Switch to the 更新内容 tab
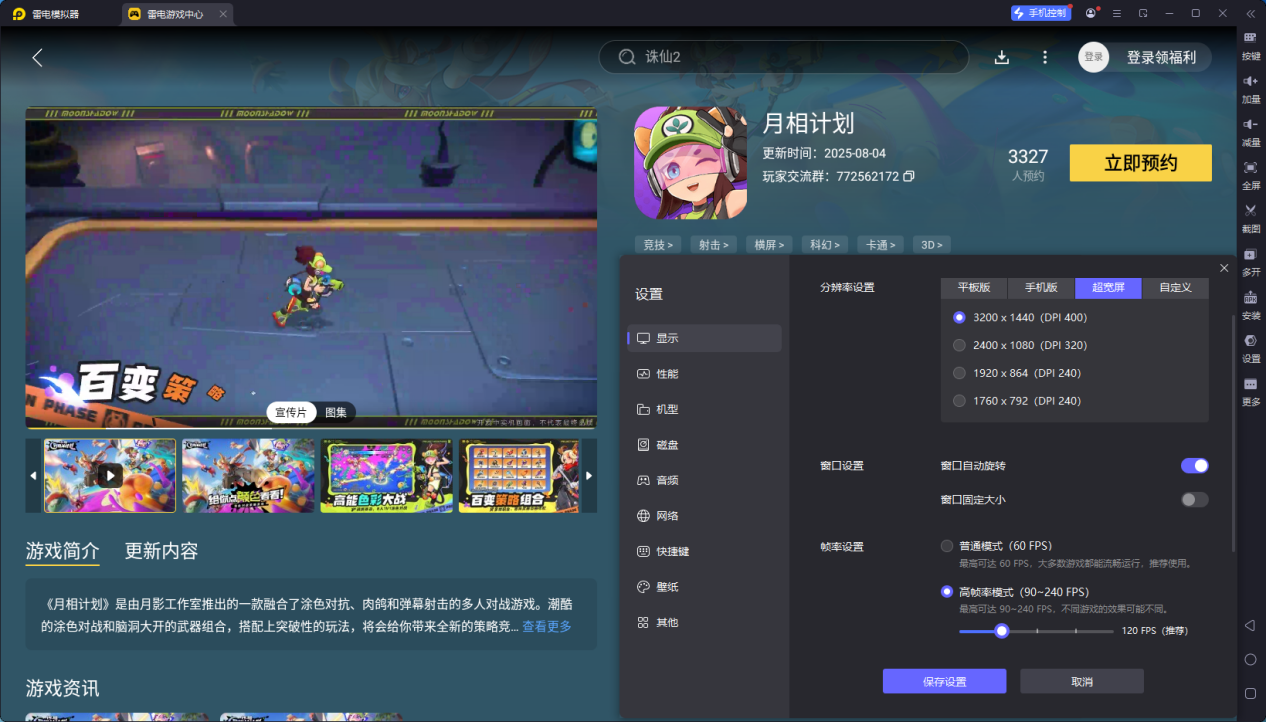 pyautogui.click(x=162, y=551)
